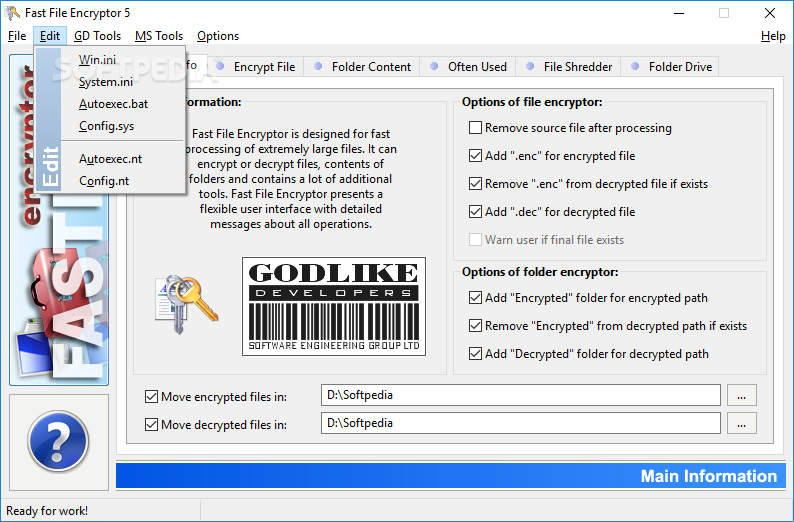Viewport: 794px width, 522px height.
Task: Open the Options menu
Action: (218, 36)
